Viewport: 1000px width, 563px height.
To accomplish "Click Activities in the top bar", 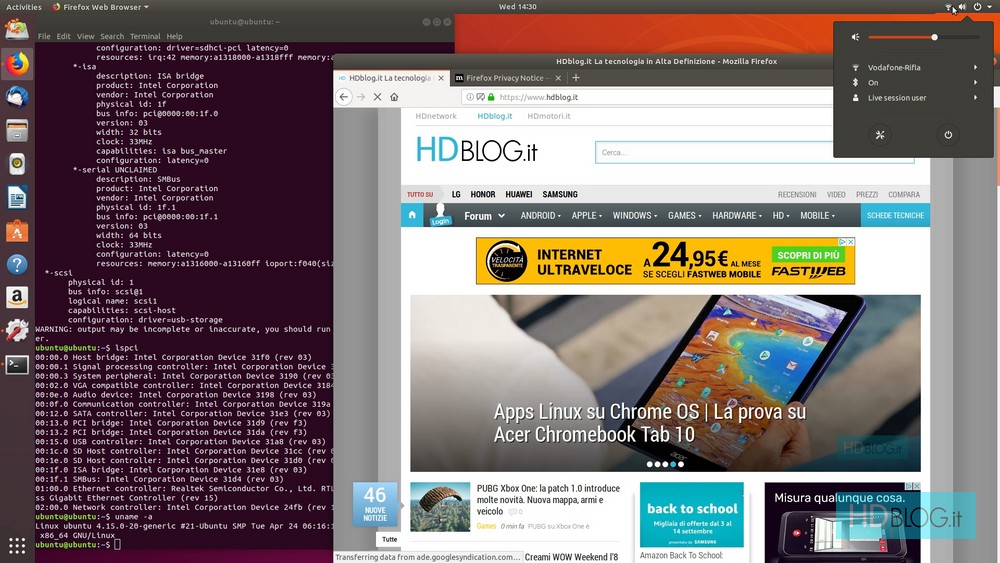I will (x=24, y=7).
